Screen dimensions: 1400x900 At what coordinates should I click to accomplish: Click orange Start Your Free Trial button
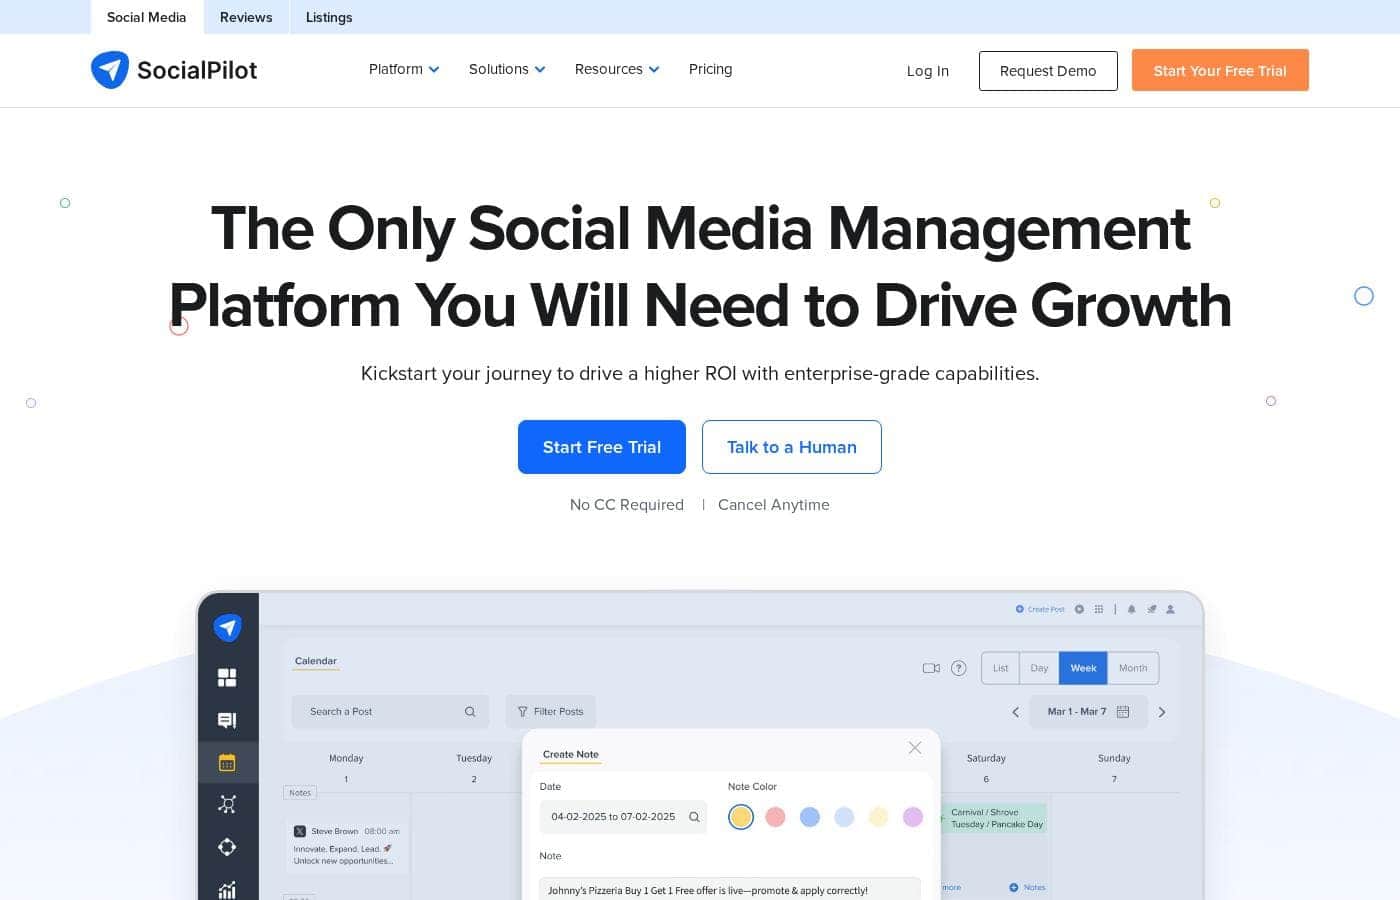(1220, 70)
